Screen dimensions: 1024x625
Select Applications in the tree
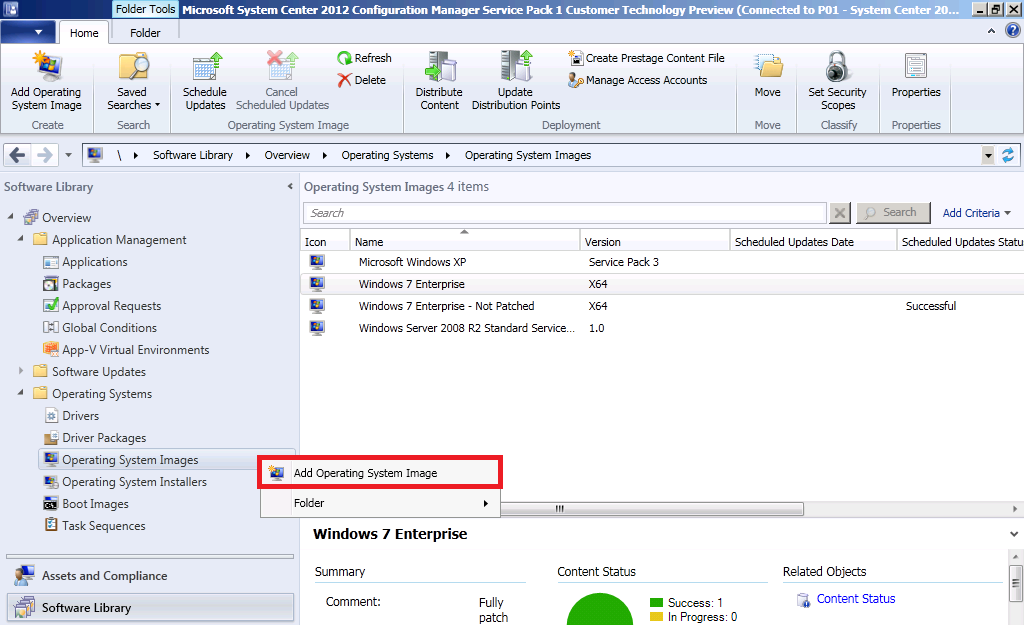(x=95, y=262)
